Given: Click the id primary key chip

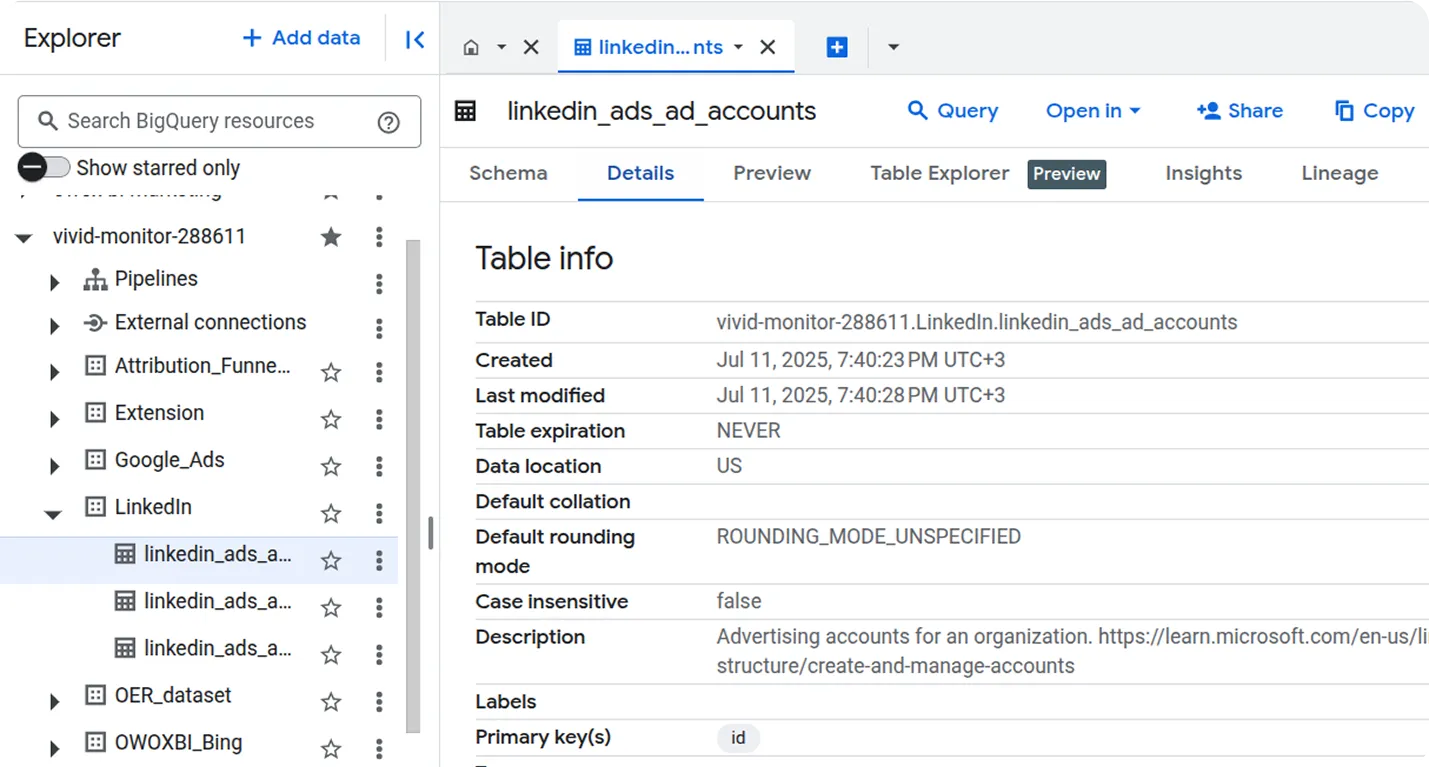Looking at the screenshot, I should [738, 738].
